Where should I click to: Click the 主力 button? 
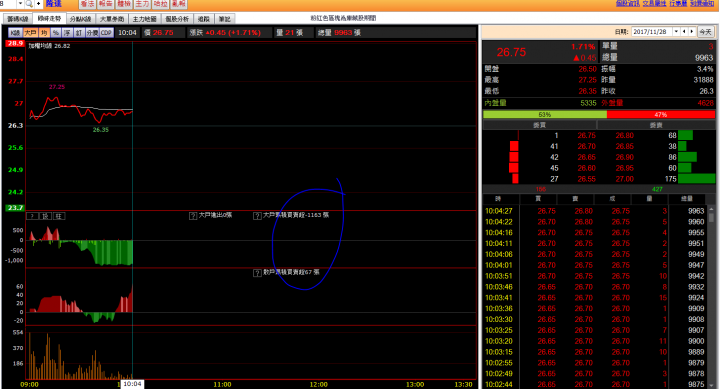tap(142, 4)
